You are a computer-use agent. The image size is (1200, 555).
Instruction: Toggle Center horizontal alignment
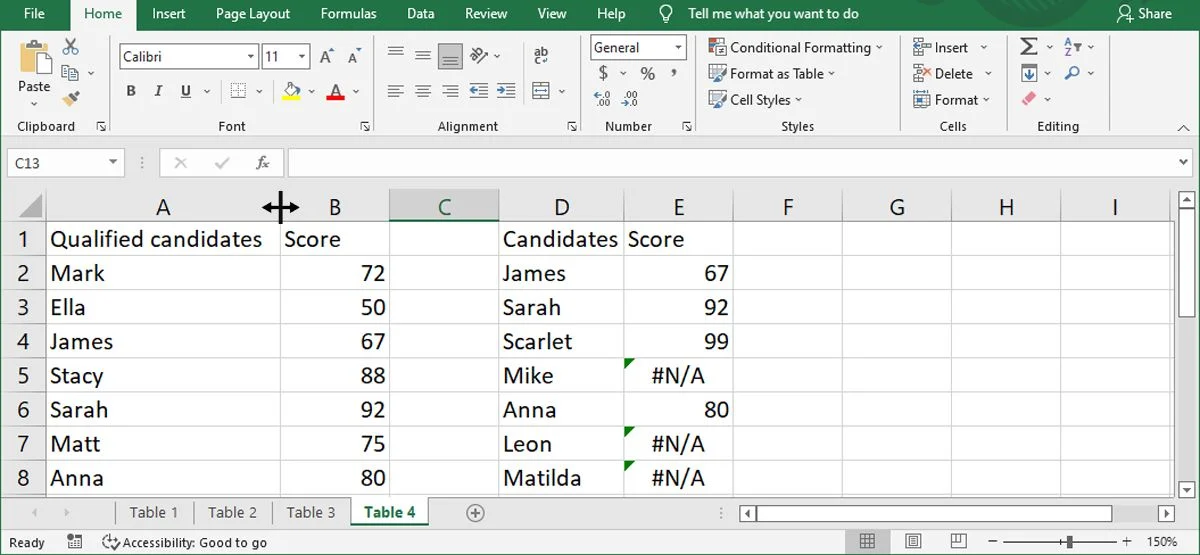tap(423, 91)
